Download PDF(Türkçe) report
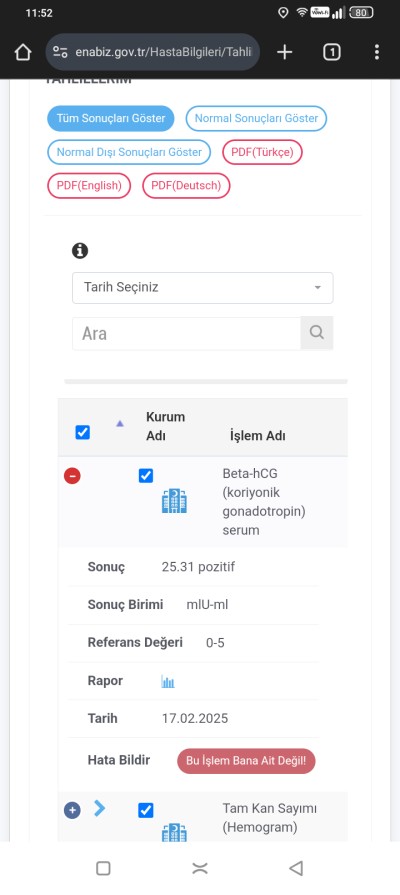 pos(262,152)
